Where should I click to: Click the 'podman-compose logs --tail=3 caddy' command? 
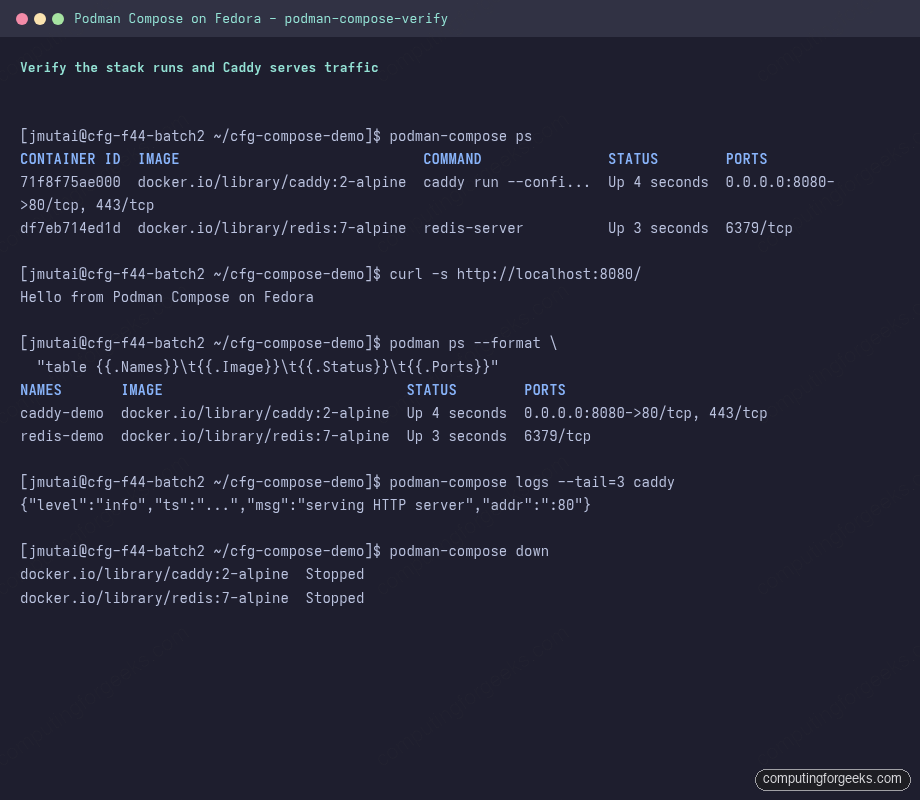tap(532, 482)
